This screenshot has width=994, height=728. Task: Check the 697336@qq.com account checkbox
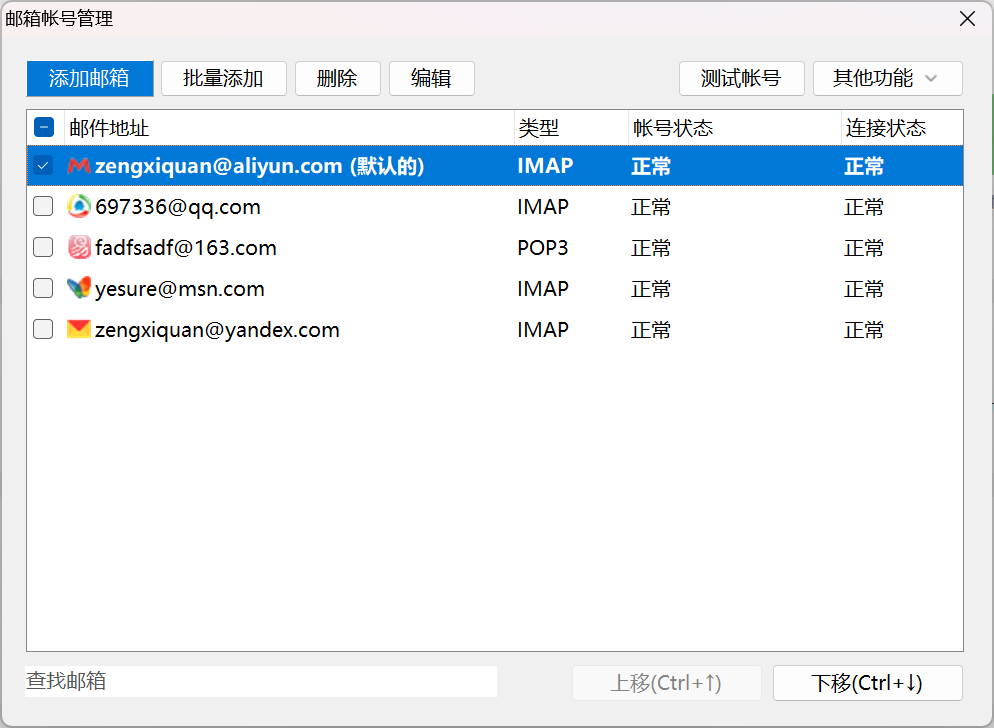(43, 206)
